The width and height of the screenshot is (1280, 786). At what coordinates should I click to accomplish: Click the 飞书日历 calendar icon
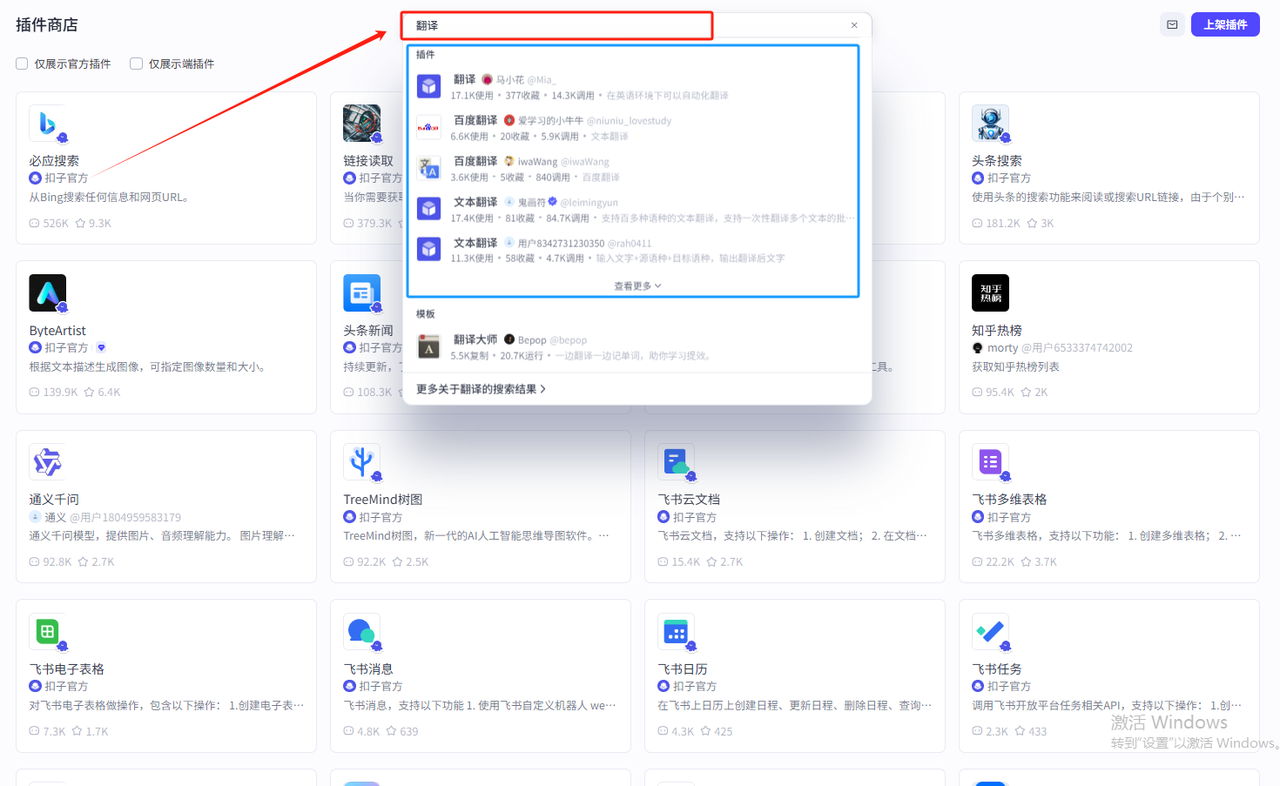[676, 631]
